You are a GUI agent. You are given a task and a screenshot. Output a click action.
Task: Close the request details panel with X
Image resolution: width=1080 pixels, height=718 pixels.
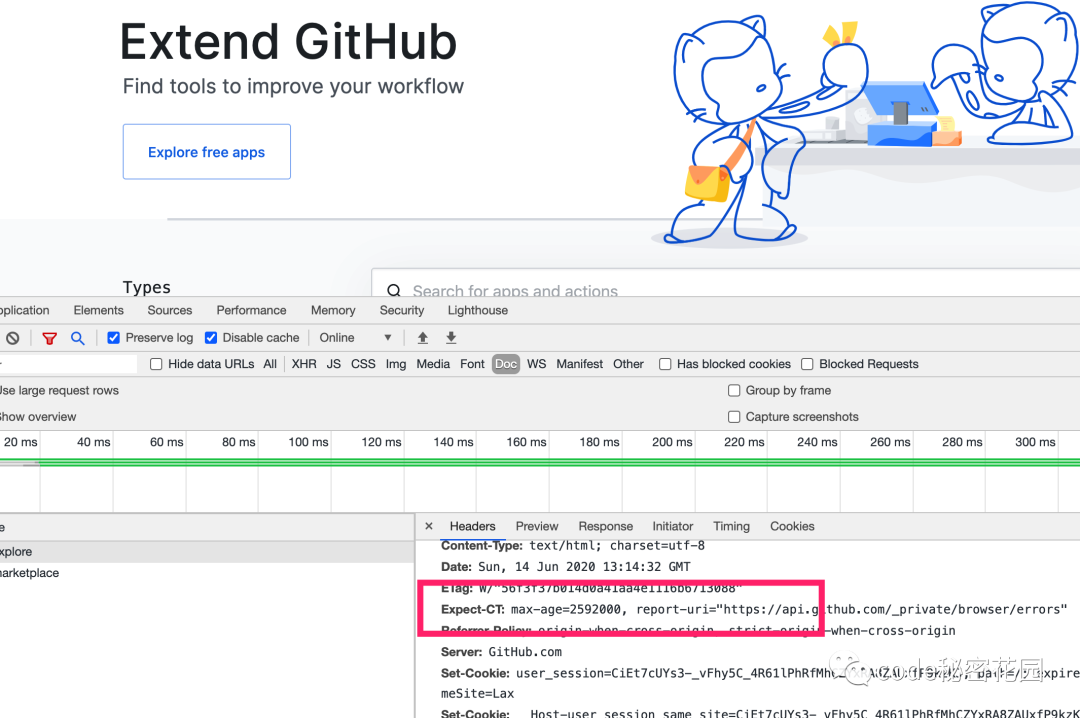pos(429,526)
